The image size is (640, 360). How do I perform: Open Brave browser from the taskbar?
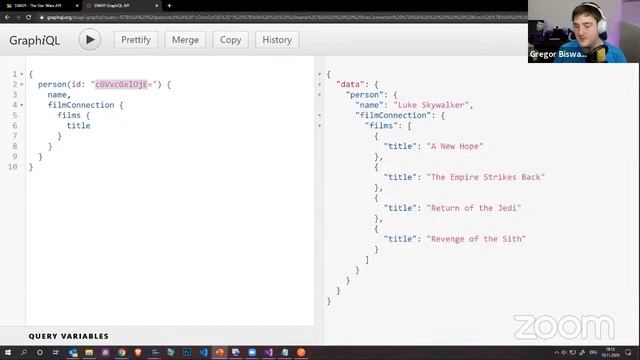point(138,352)
